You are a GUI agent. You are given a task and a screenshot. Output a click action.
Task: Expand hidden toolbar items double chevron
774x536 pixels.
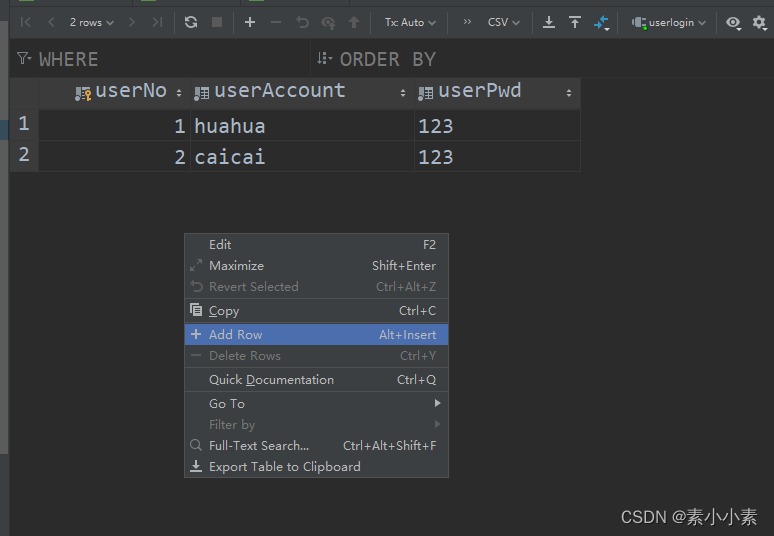coord(467,22)
